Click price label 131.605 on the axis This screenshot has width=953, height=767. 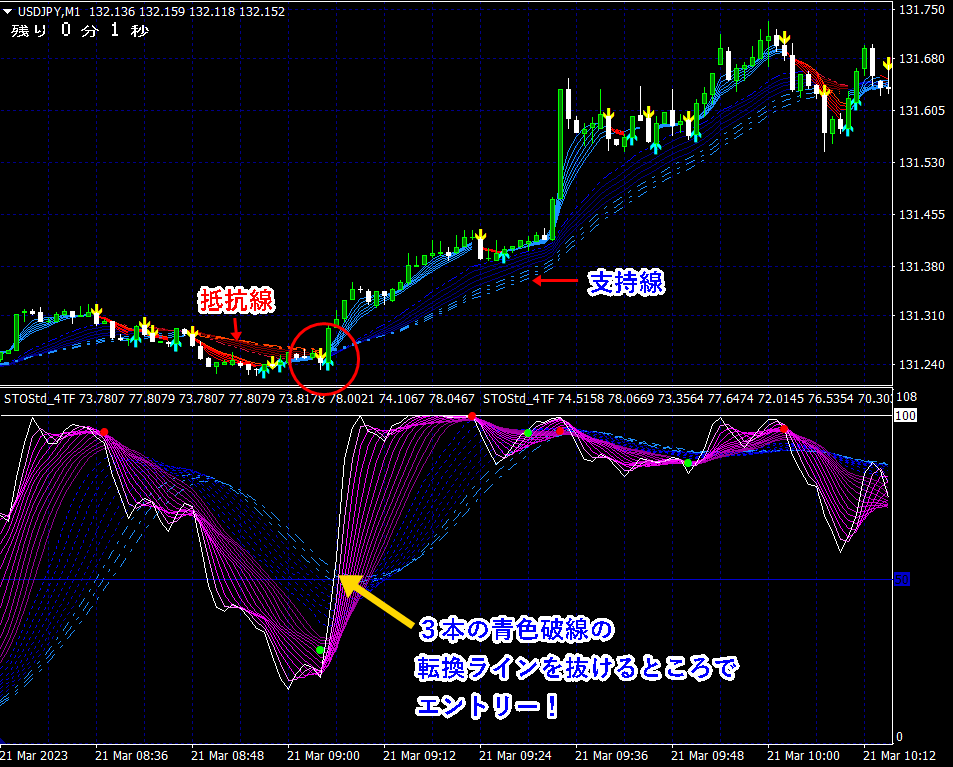click(x=921, y=110)
